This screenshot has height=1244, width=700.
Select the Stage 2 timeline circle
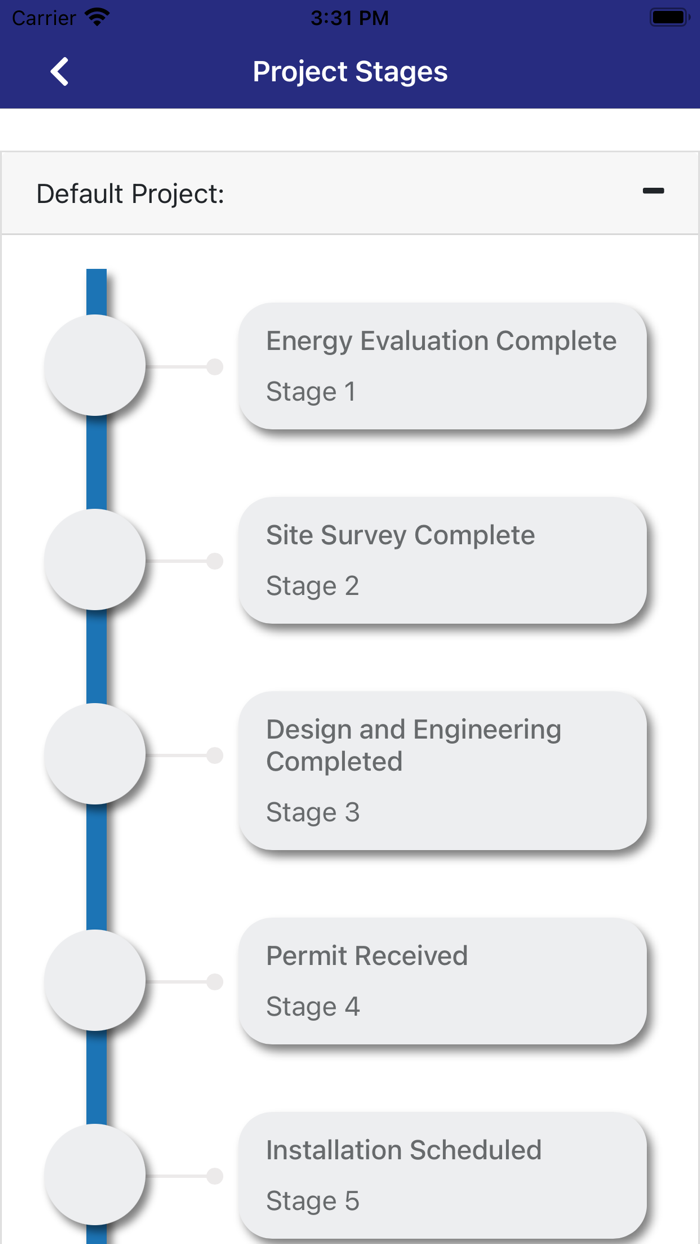coord(96,560)
